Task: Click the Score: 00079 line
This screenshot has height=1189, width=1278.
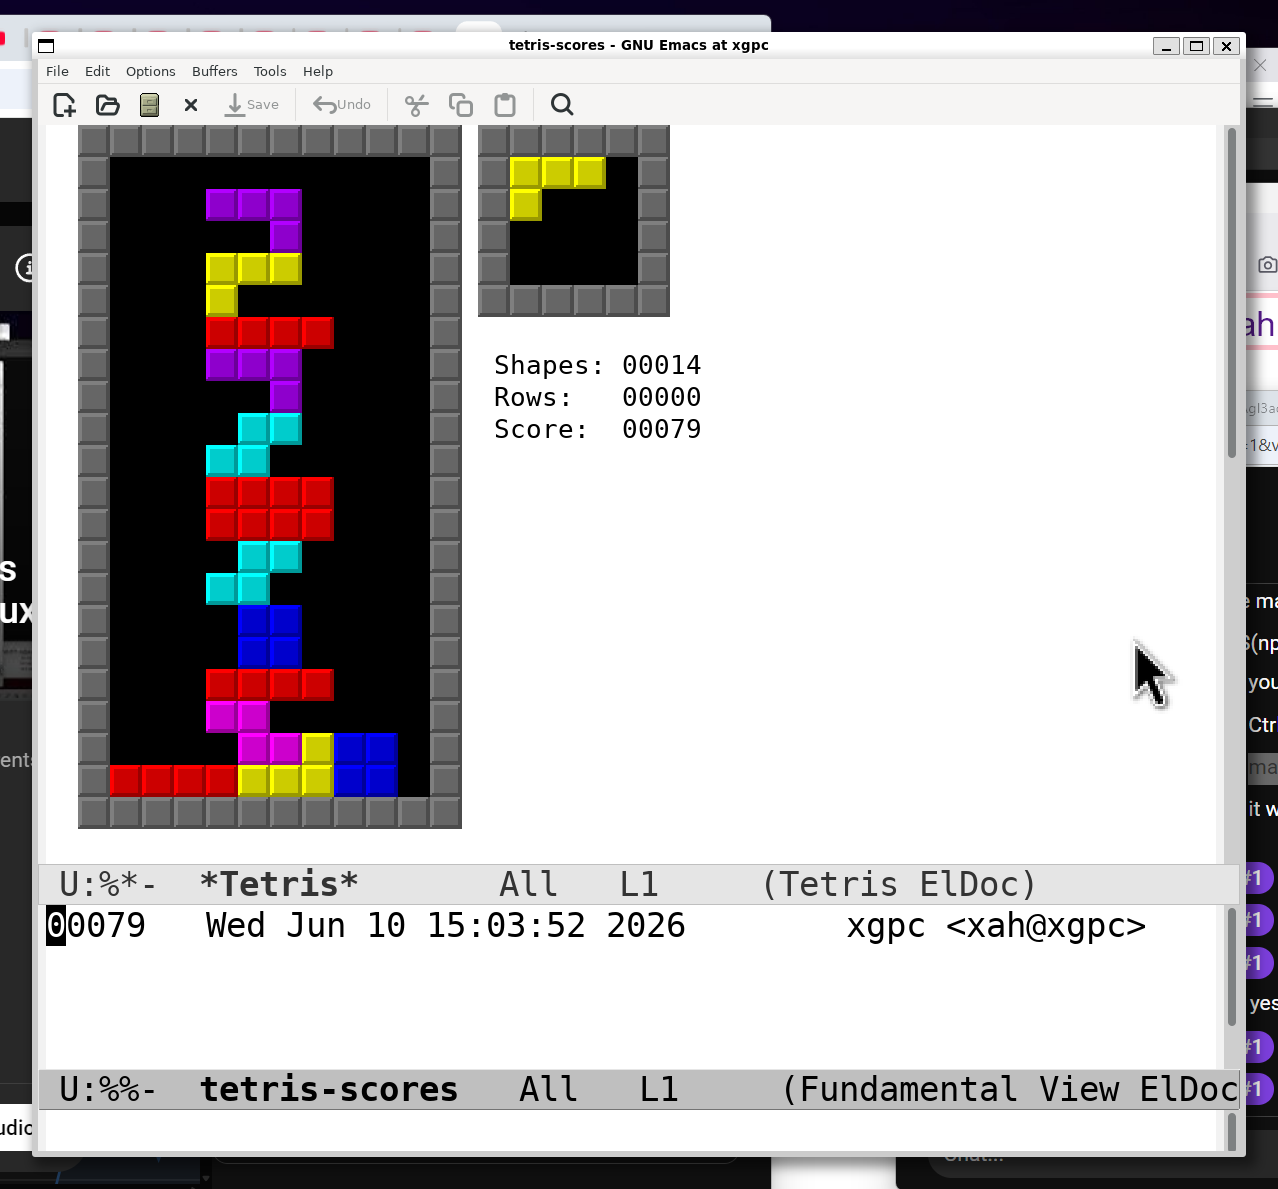Action: tap(597, 429)
